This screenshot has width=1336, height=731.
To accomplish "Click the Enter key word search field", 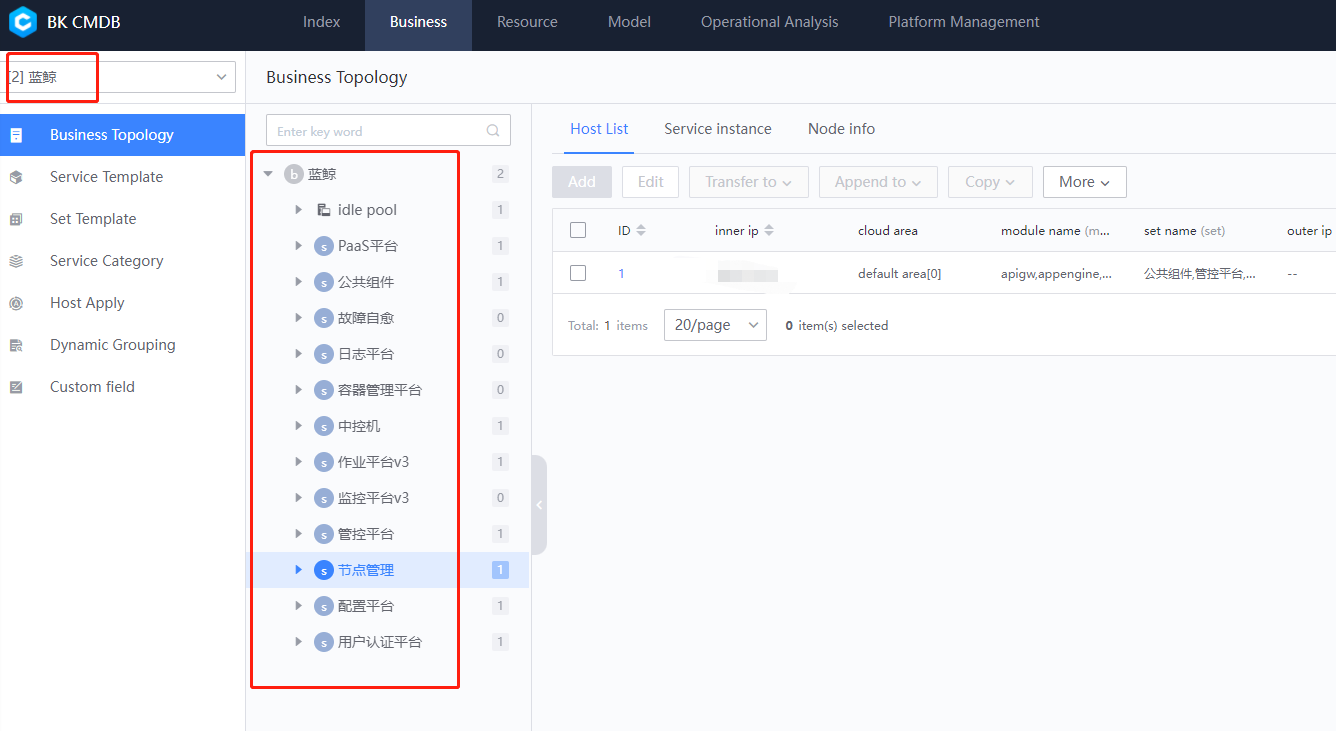I will coord(388,131).
